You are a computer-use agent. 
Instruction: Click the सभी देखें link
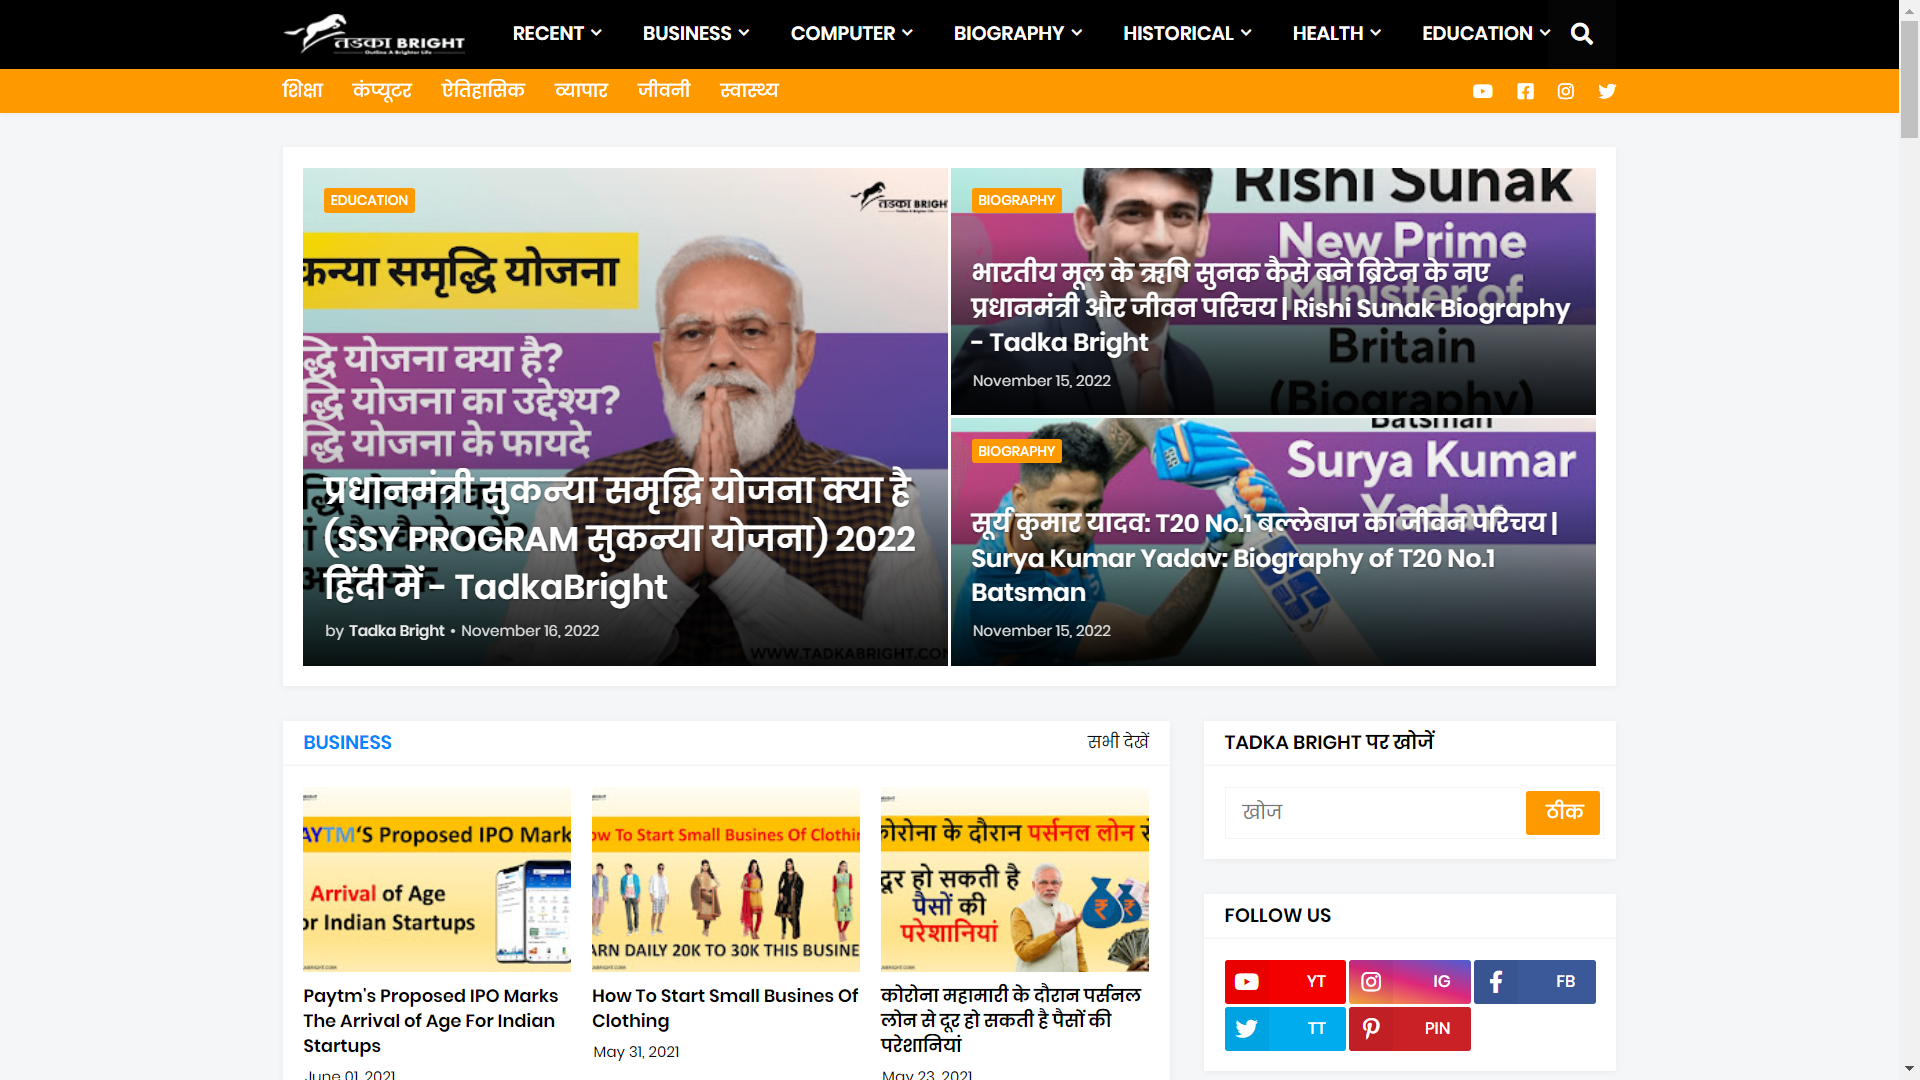pyautogui.click(x=1117, y=742)
